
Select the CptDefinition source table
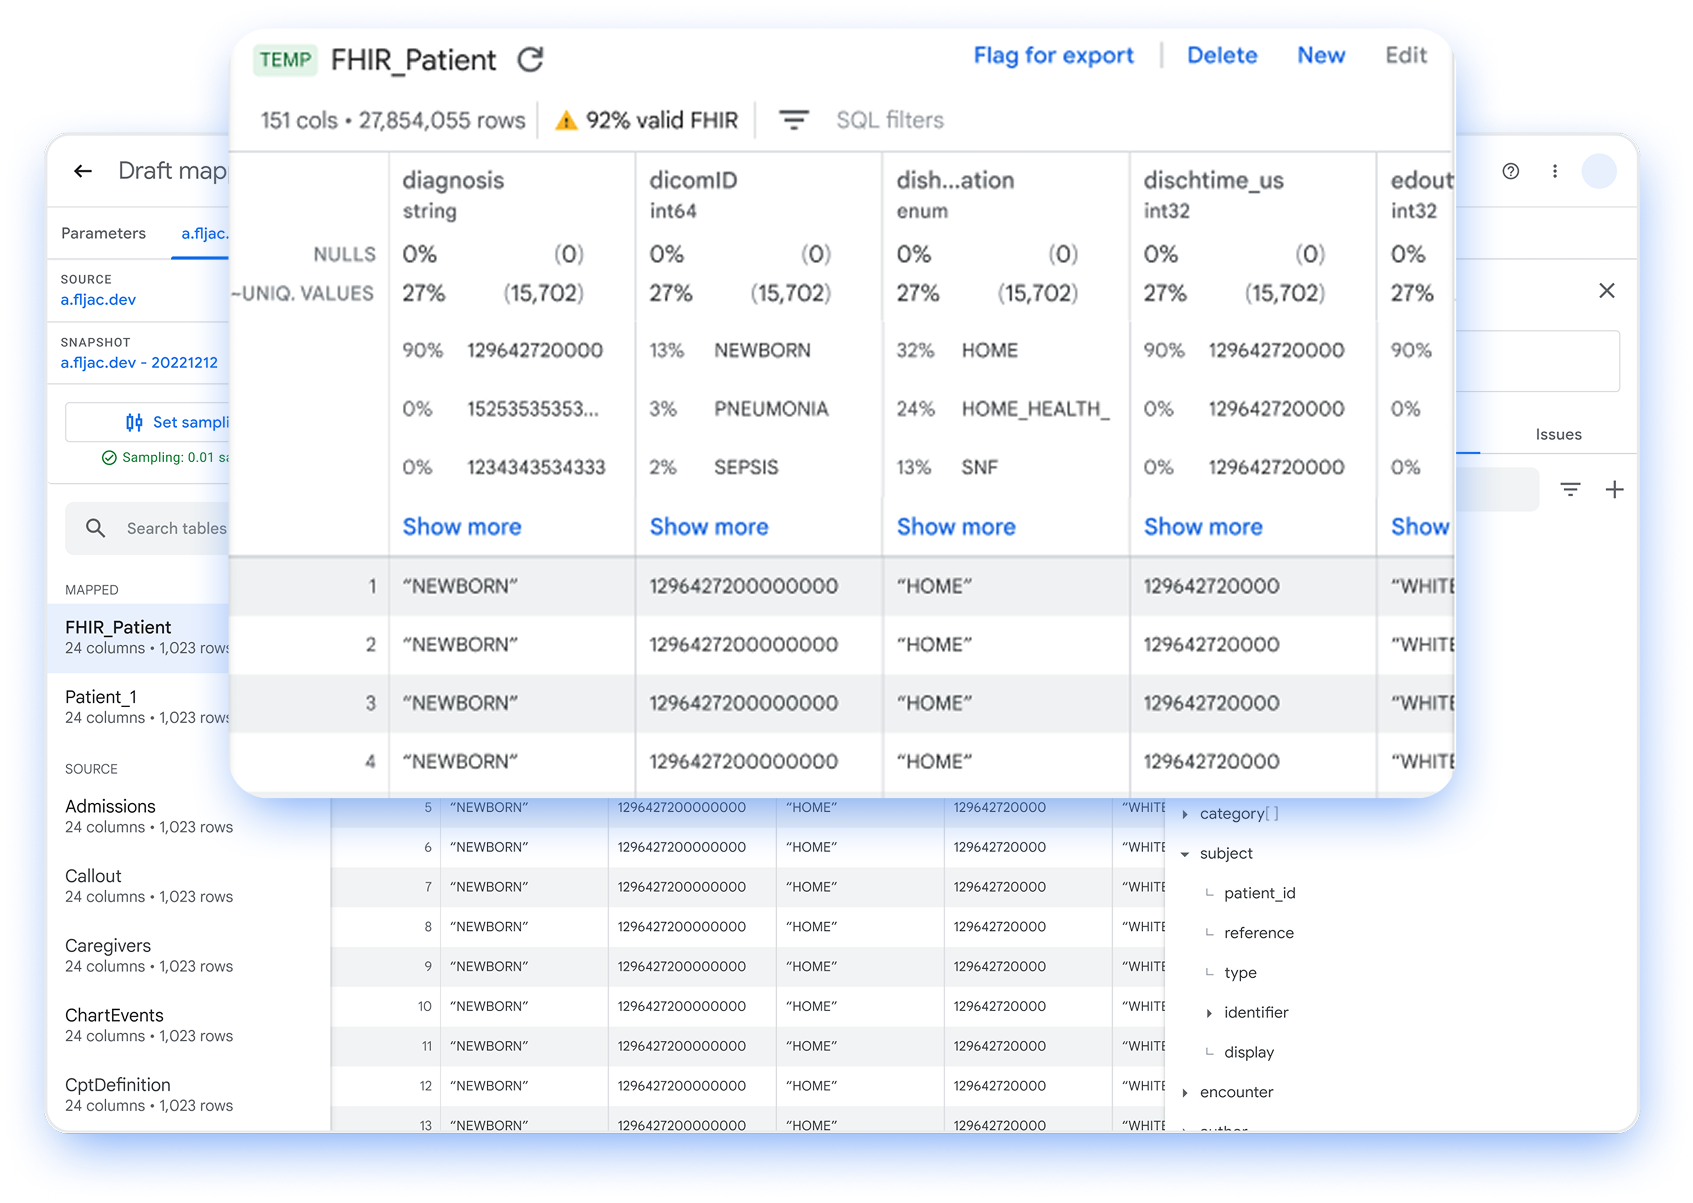[x=189, y=1094]
